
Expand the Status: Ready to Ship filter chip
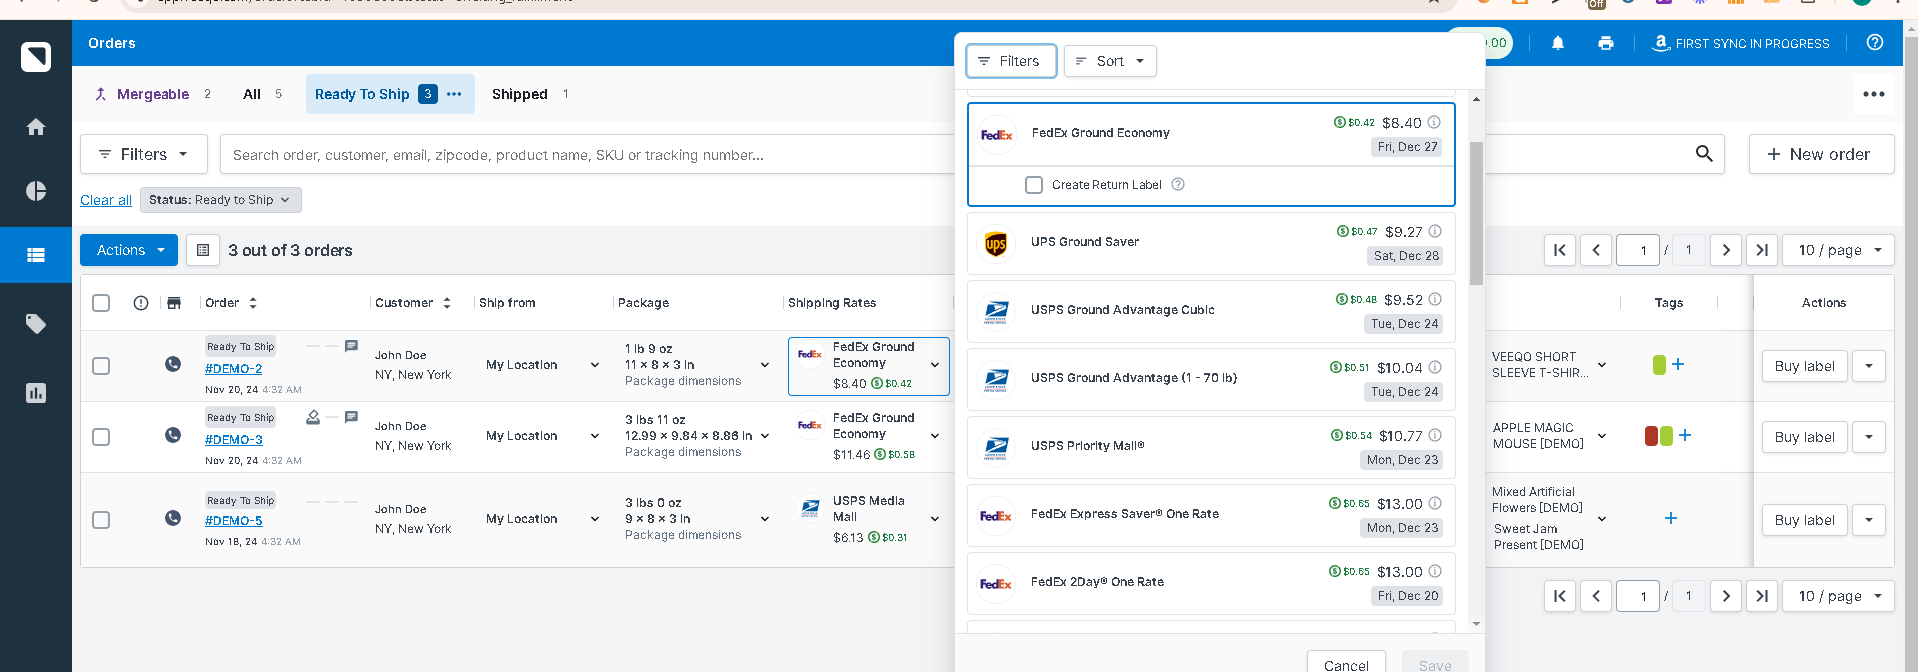220,200
